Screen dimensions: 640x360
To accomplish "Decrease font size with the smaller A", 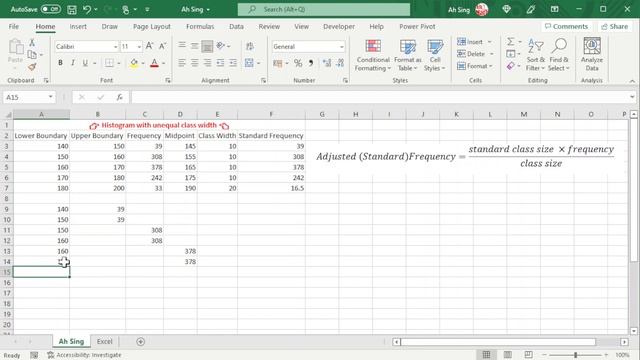I will [x=162, y=46].
